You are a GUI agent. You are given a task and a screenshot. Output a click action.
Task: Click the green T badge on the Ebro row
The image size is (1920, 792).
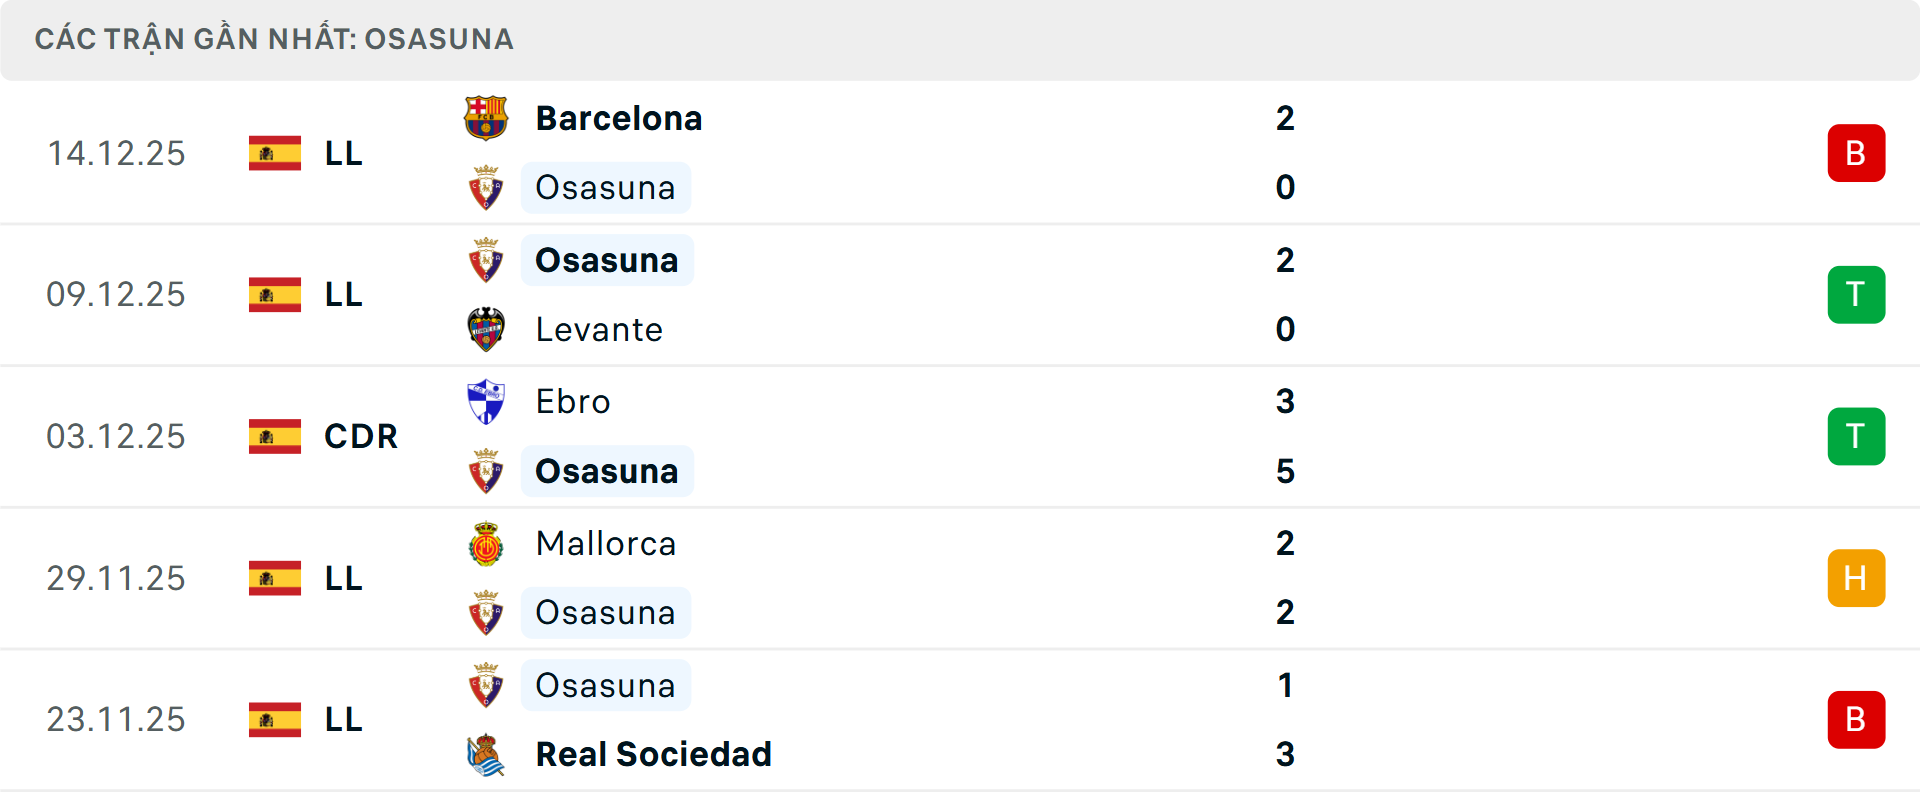tap(1857, 436)
